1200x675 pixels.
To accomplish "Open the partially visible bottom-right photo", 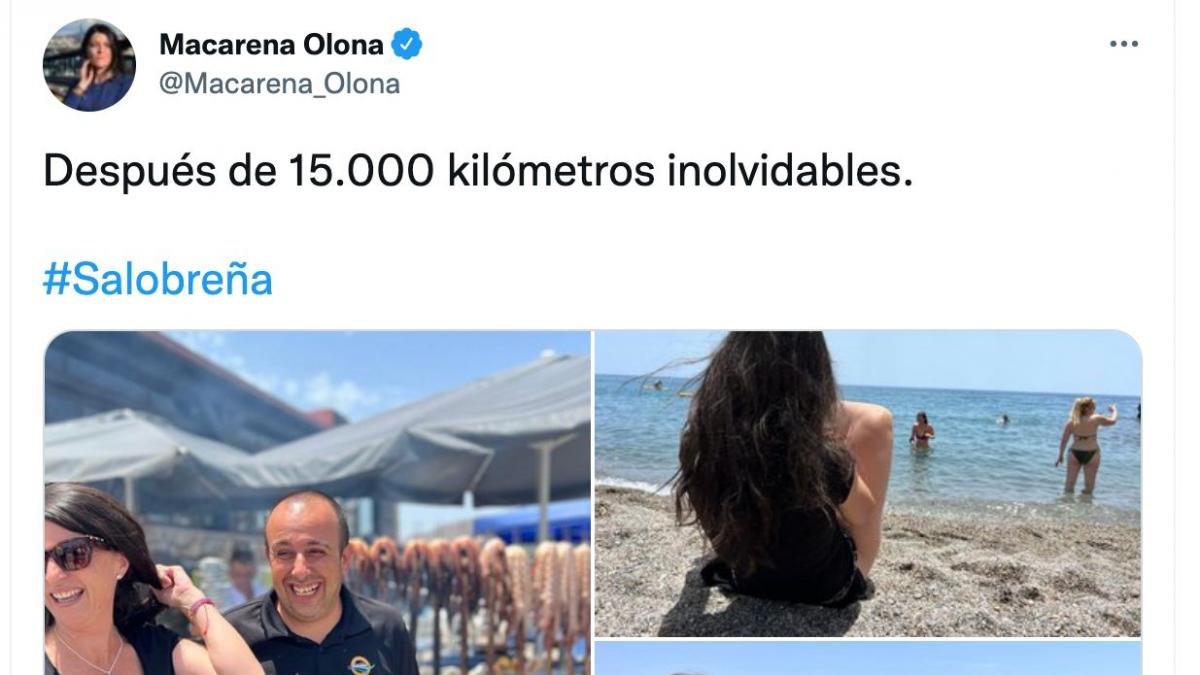I will pyautogui.click(x=868, y=658).
